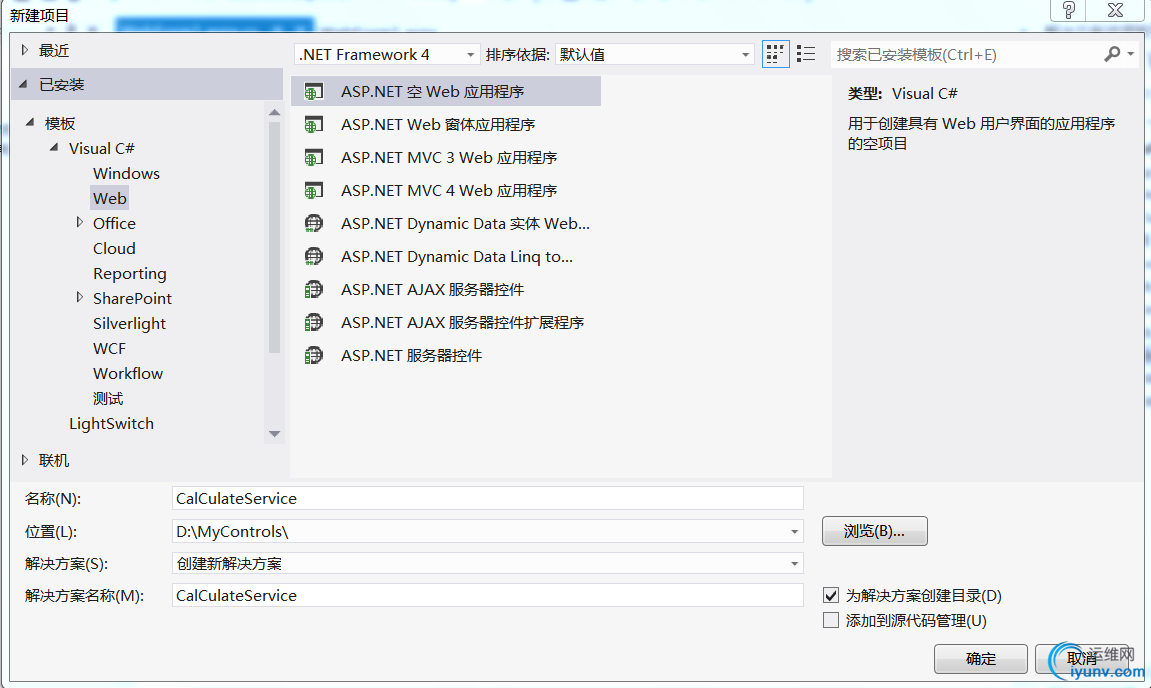1151x688 pixels.
Task: Click the AJAX 服务器控件扩展程序 template icon
Action: [x=313, y=322]
